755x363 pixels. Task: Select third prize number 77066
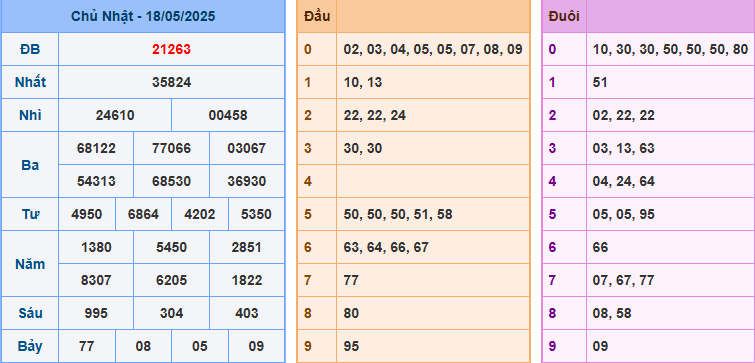click(x=171, y=148)
